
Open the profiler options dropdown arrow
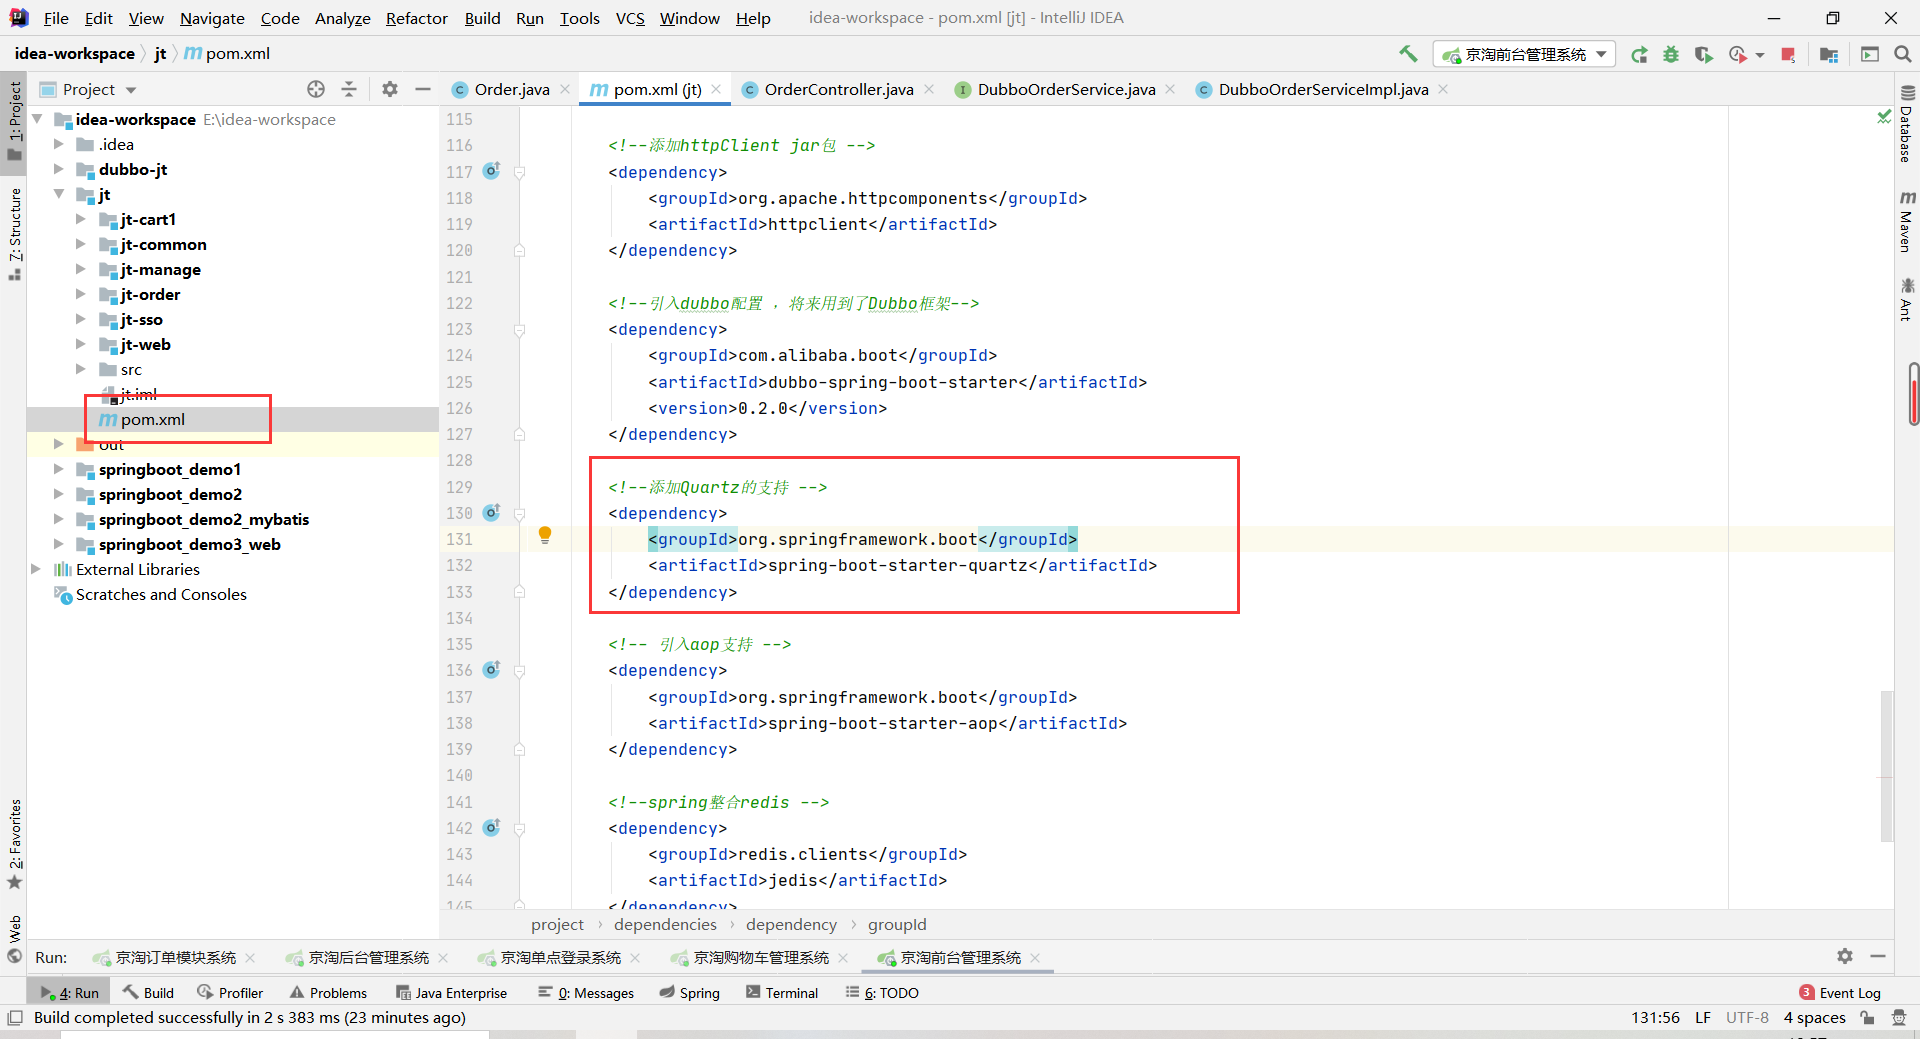tap(1760, 55)
